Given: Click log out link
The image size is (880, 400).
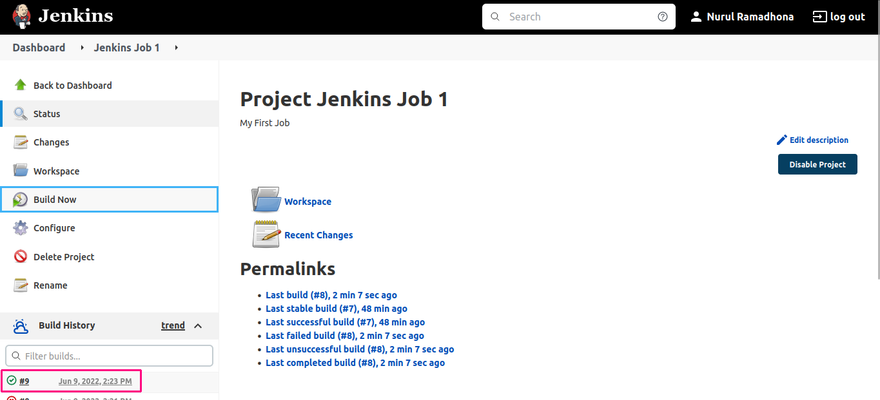Looking at the screenshot, I should click(x=847, y=17).
